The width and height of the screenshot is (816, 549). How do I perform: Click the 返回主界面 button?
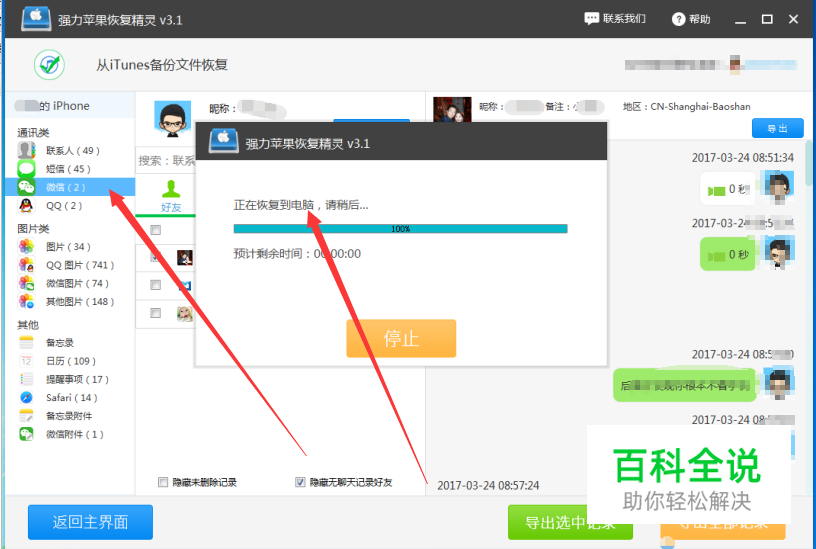91,522
